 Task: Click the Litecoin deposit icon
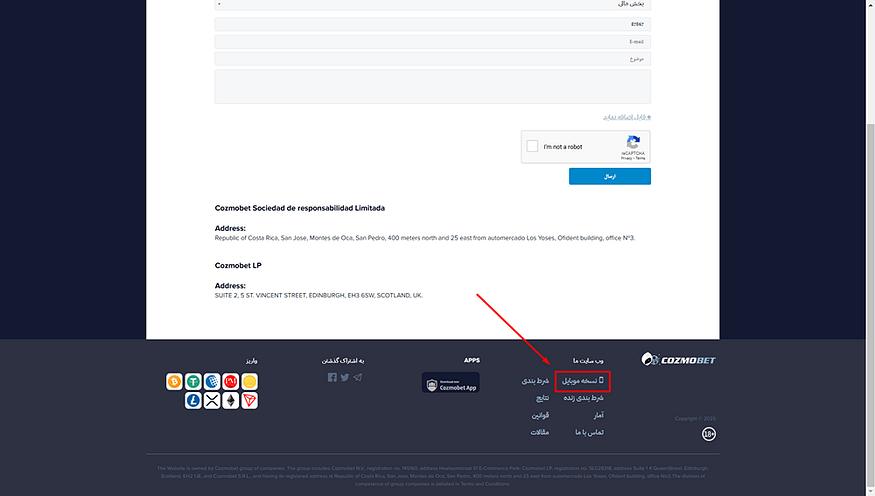193,401
